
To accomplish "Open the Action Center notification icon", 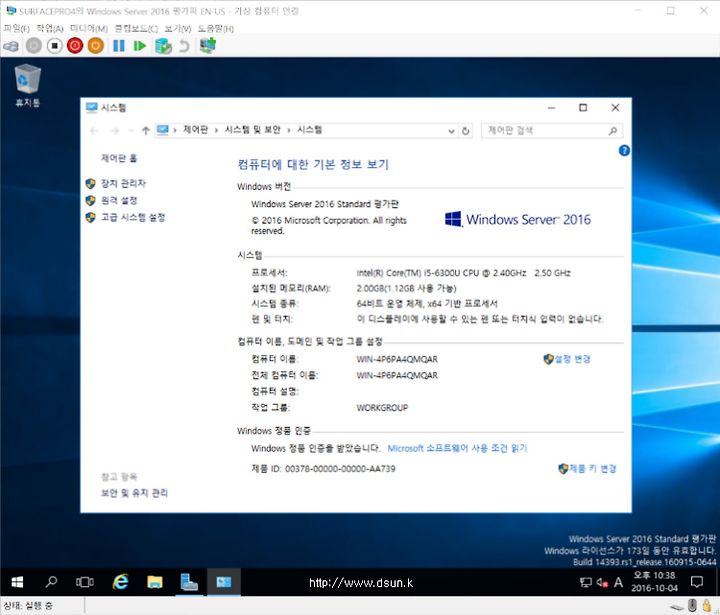I will (697, 582).
